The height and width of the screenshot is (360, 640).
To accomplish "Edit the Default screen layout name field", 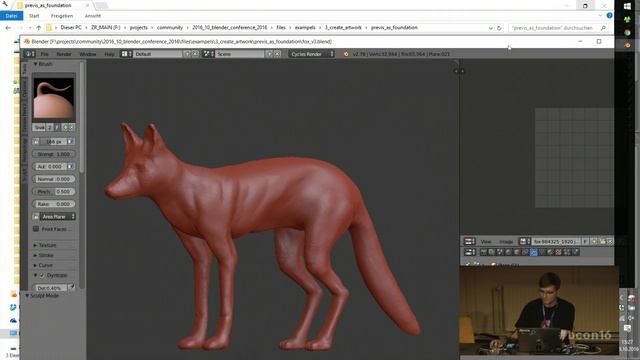I will click(158, 54).
